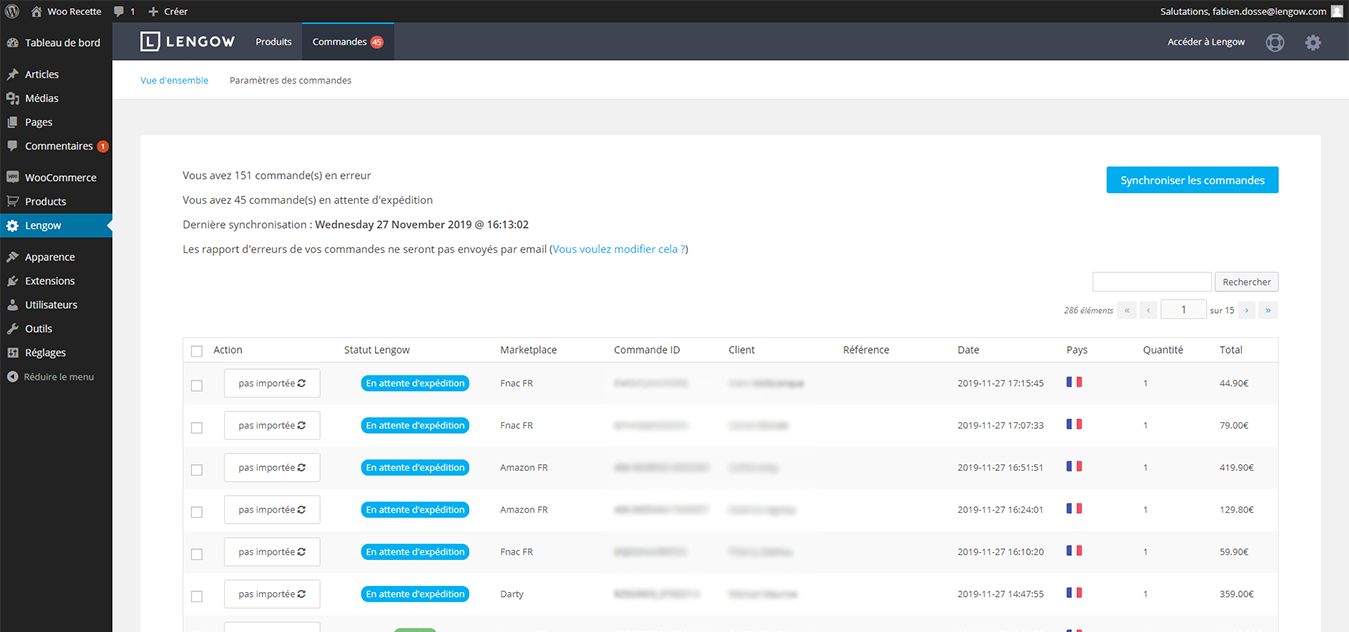
Task: Check order row dated 2019-11-27 17:07:33
Action: coord(197,427)
